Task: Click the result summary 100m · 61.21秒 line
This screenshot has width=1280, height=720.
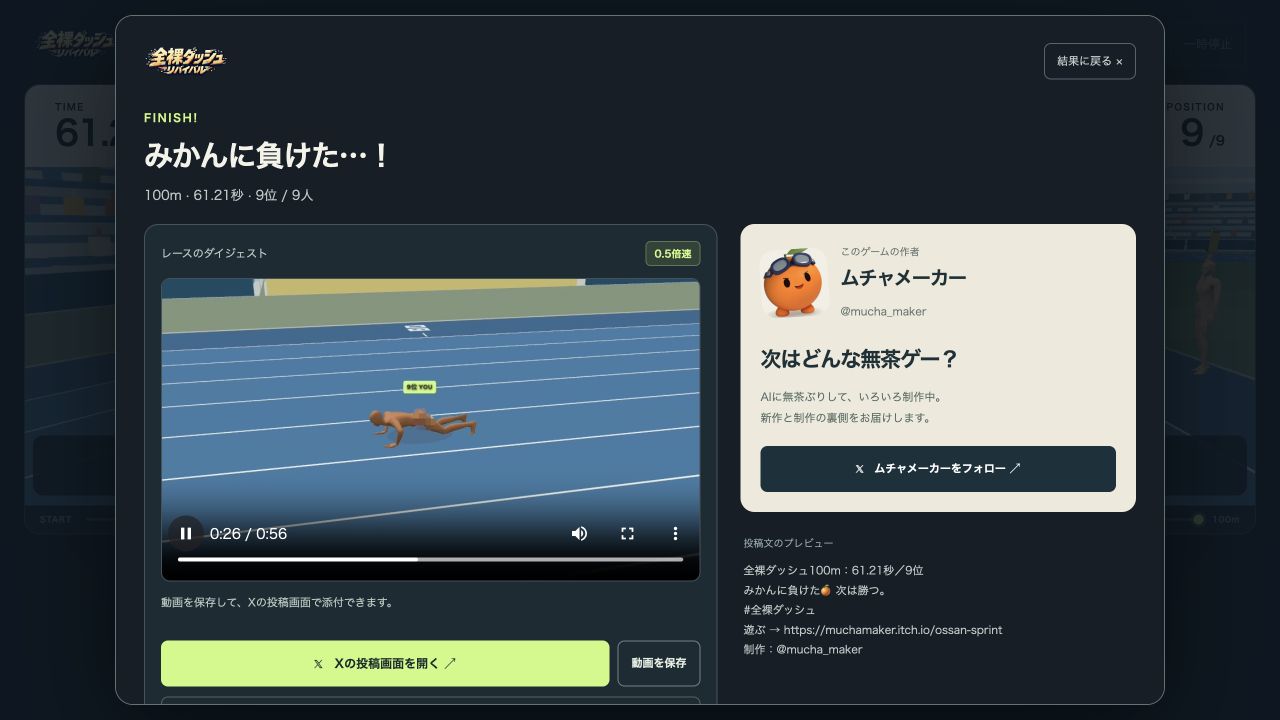Action: coord(229,195)
